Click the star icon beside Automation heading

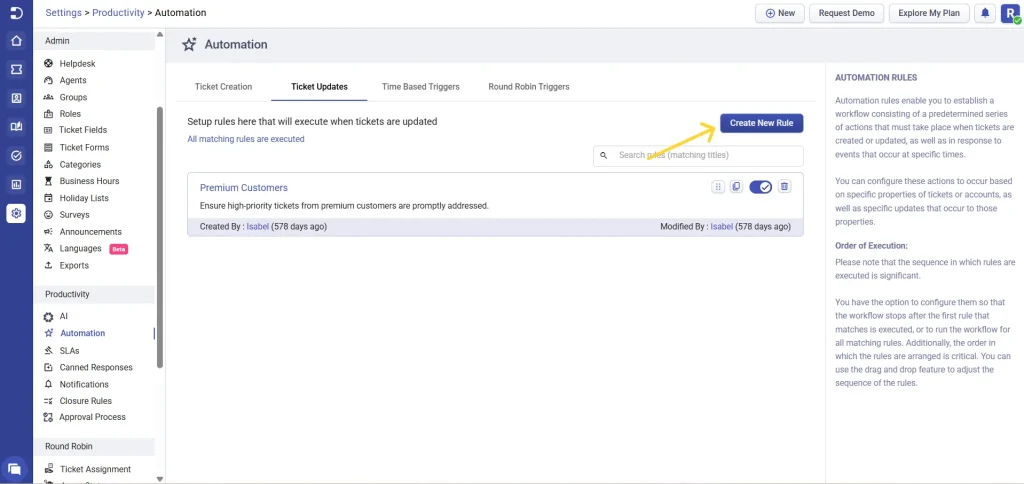coord(189,44)
